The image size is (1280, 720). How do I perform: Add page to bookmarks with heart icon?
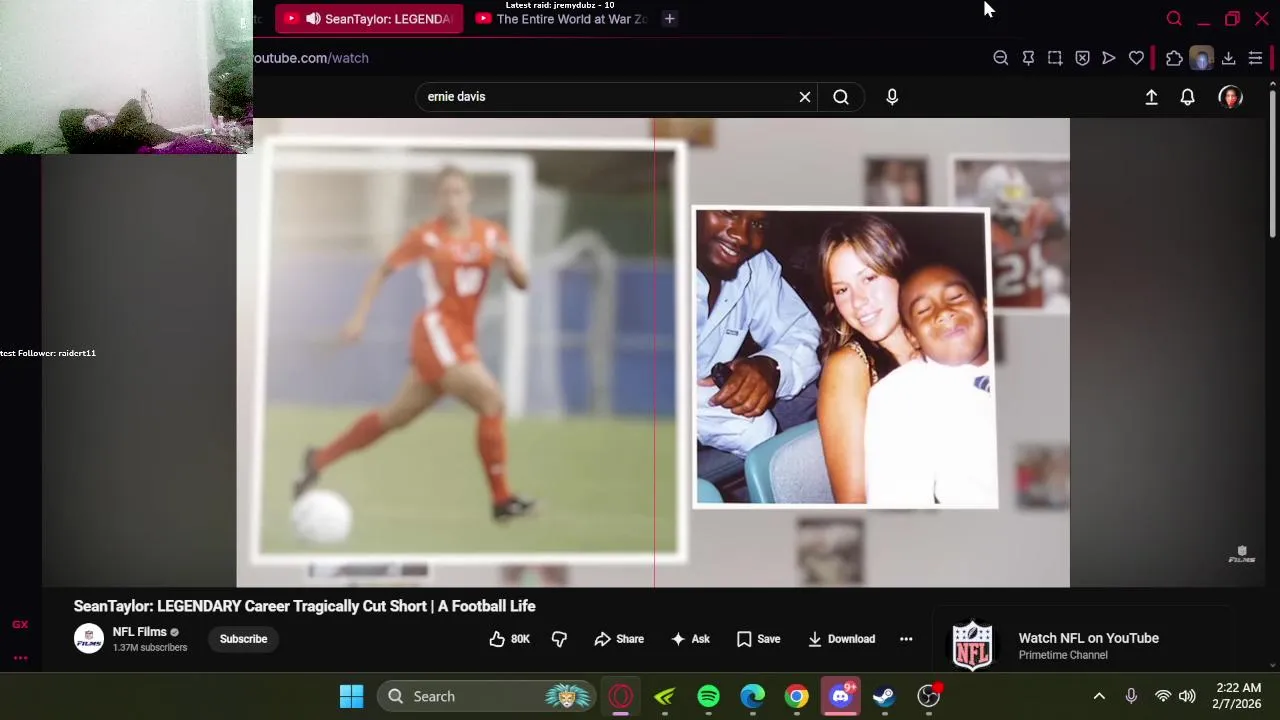(x=1136, y=58)
